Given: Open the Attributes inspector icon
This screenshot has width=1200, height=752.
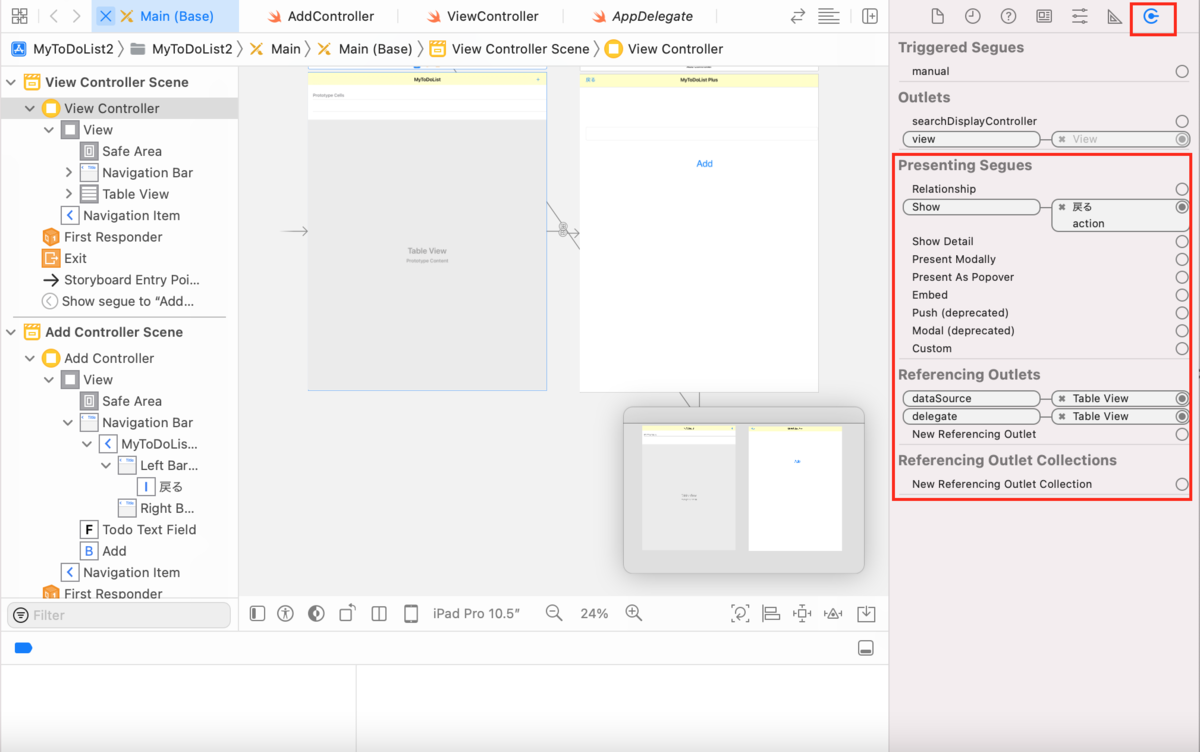Looking at the screenshot, I should (1080, 16).
